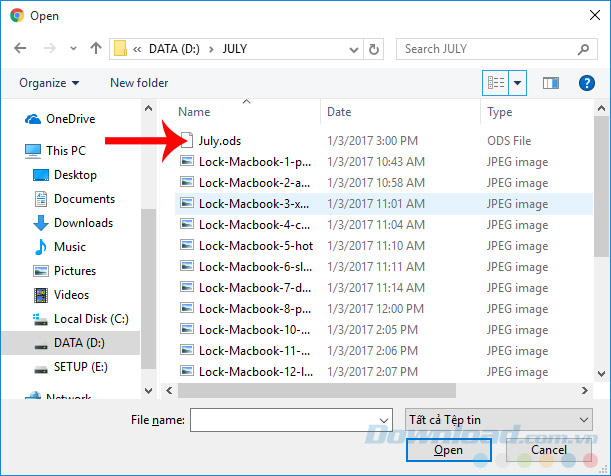Screen dimensions: 611x476
Task: Close the Open dialog window
Action: tap(595, 15)
